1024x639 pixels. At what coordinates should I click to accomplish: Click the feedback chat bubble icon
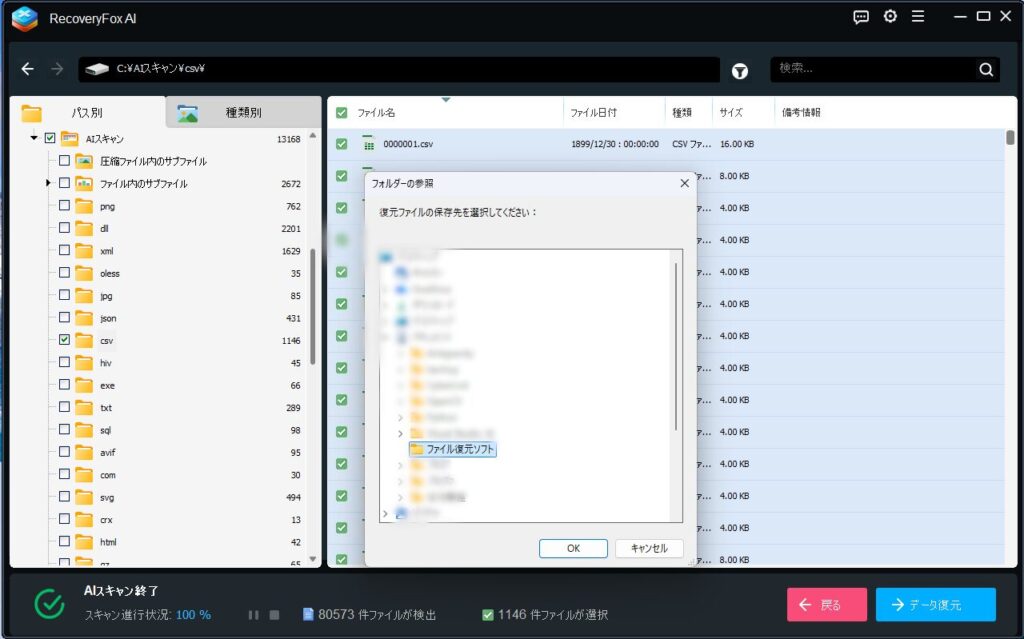[x=861, y=17]
